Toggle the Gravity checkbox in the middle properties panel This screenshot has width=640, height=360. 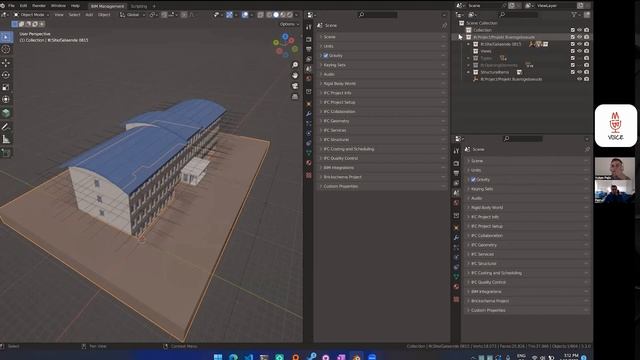(x=326, y=56)
